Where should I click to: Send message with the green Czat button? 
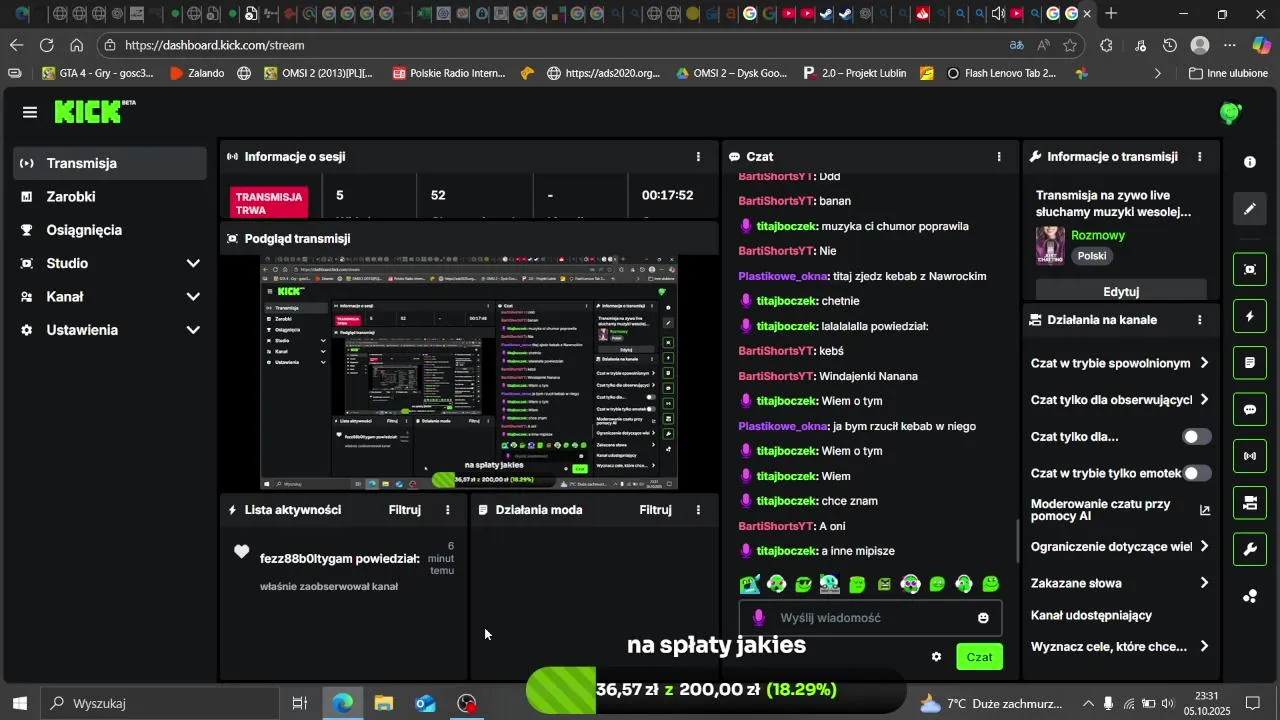coord(979,657)
